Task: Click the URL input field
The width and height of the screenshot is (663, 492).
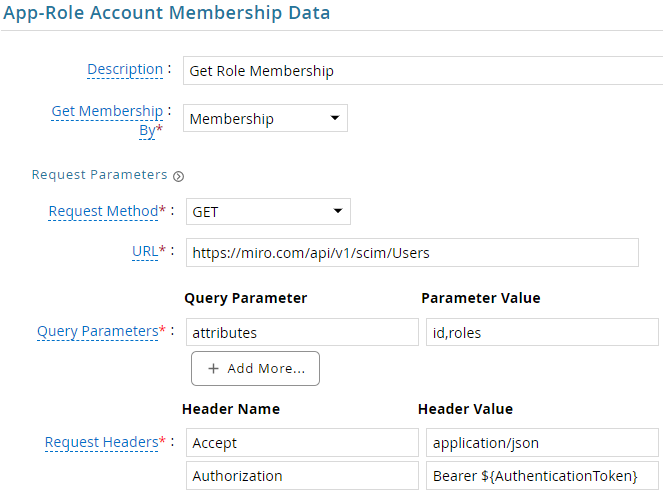Action: 412,253
